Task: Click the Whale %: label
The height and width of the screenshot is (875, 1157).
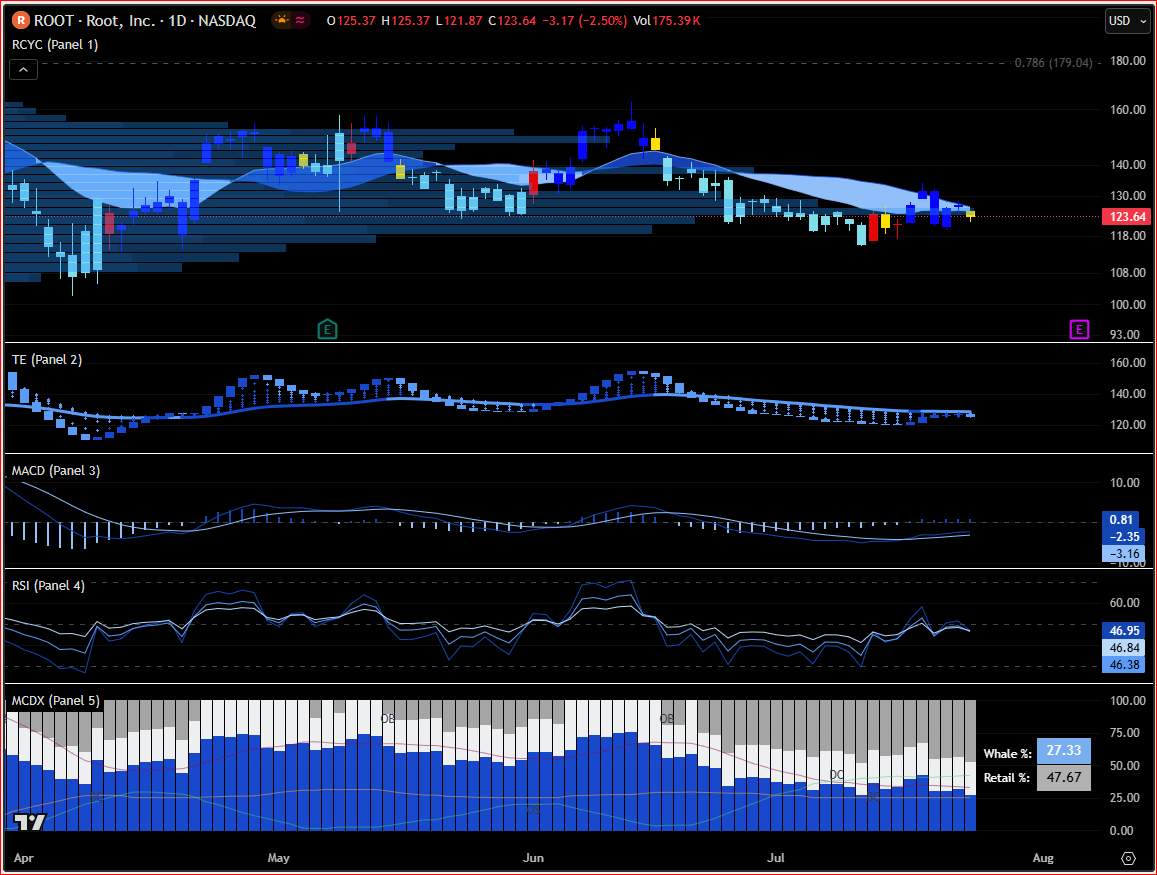Action: [1007, 753]
